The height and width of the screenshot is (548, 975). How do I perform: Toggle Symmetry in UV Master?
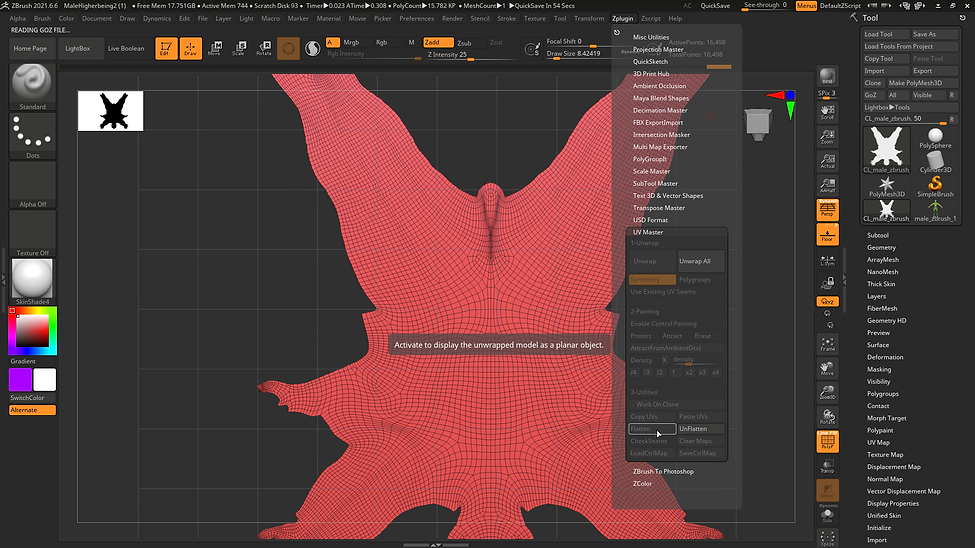(652, 279)
